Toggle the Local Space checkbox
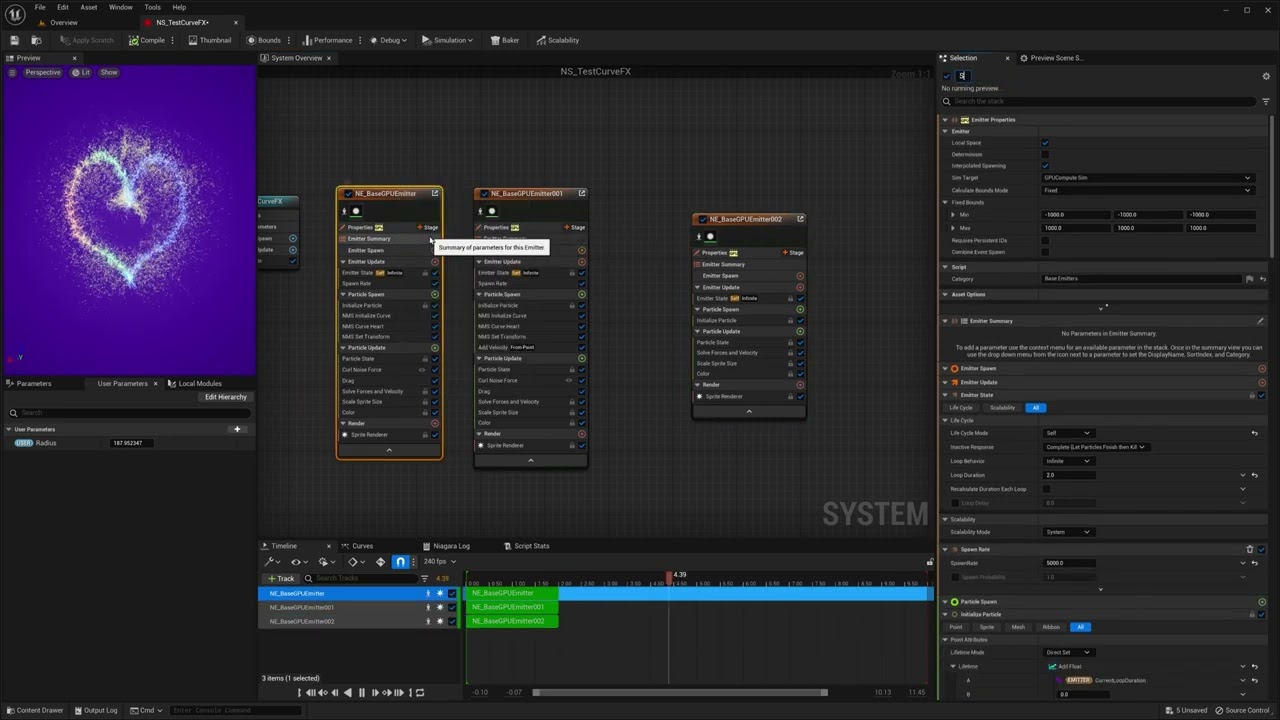1280x720 pixels. 1045,143
